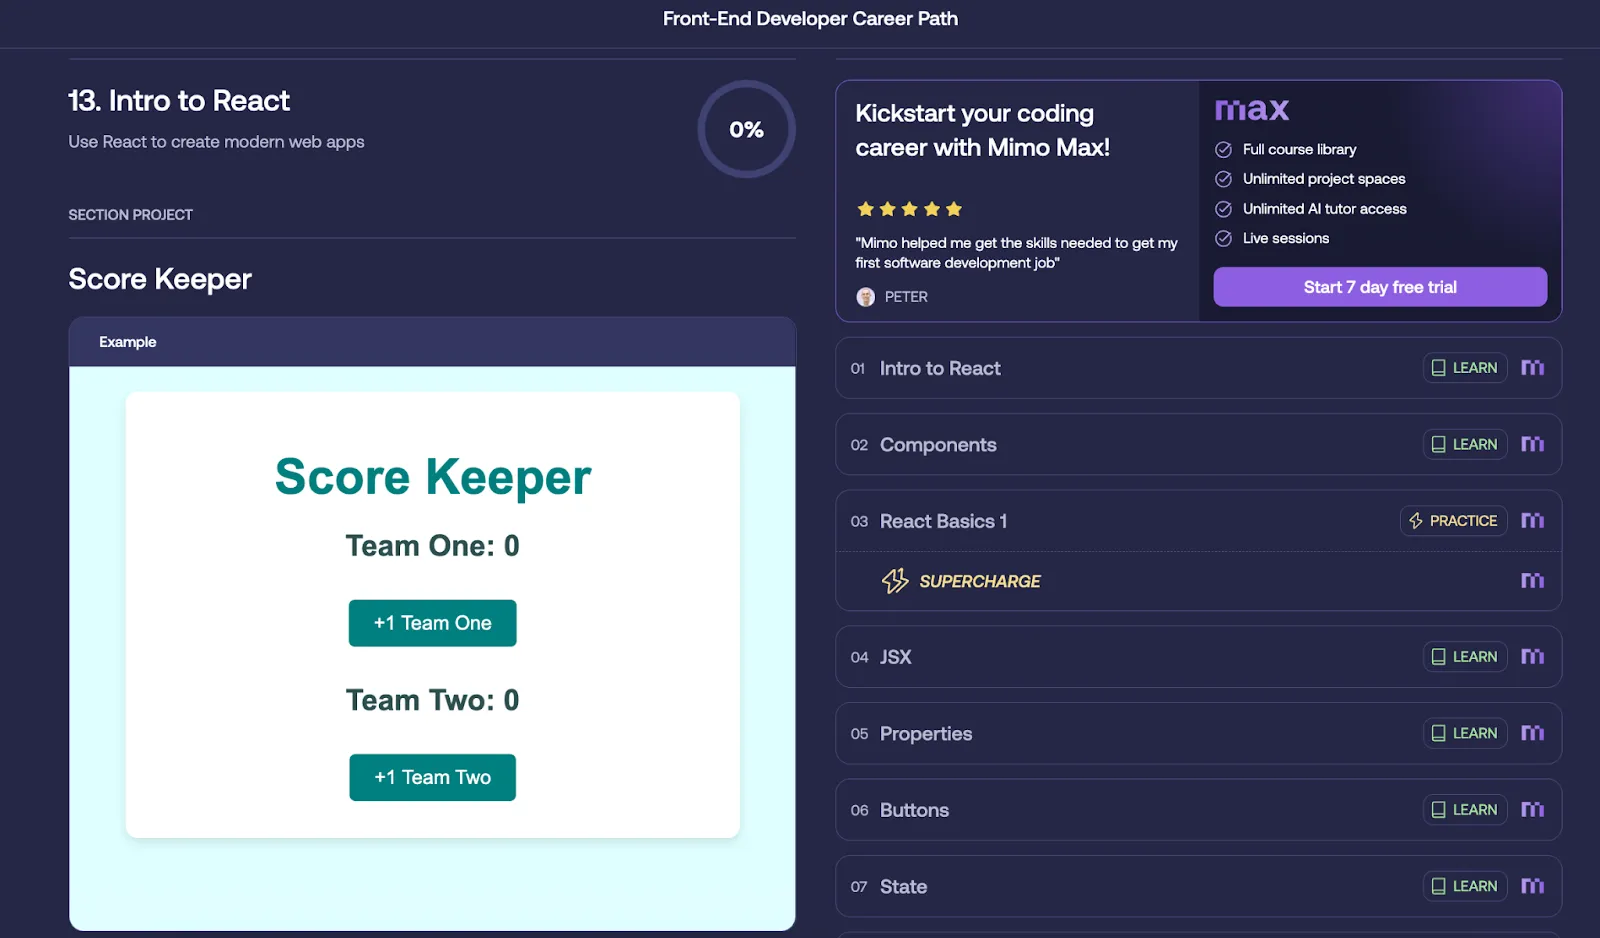Click checkmark icon next to Full course library

(x=1223, y=150)
